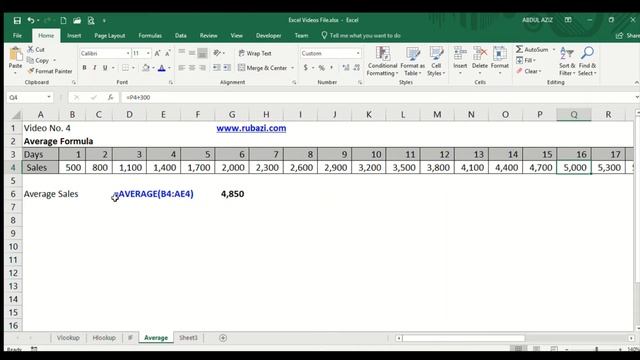Click the Wrap Text button
640x360 pixels.
[x=255, y=53]
